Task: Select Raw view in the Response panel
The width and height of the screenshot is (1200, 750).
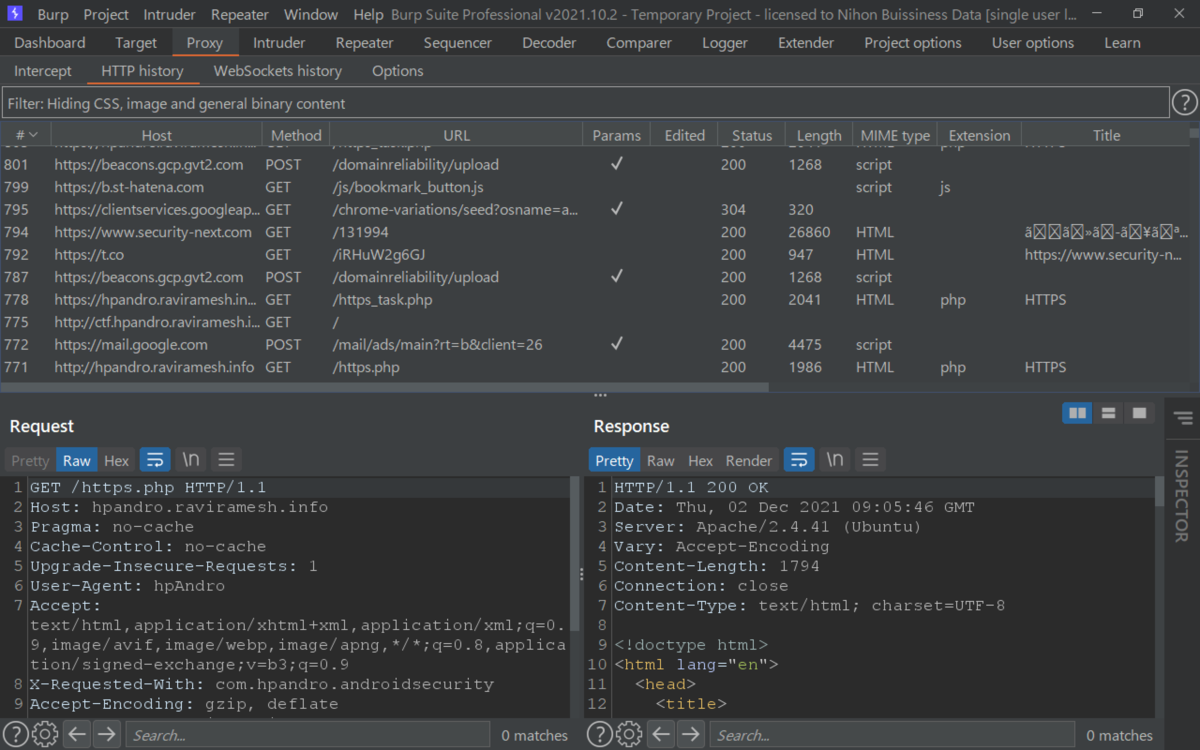Action: 661,460
